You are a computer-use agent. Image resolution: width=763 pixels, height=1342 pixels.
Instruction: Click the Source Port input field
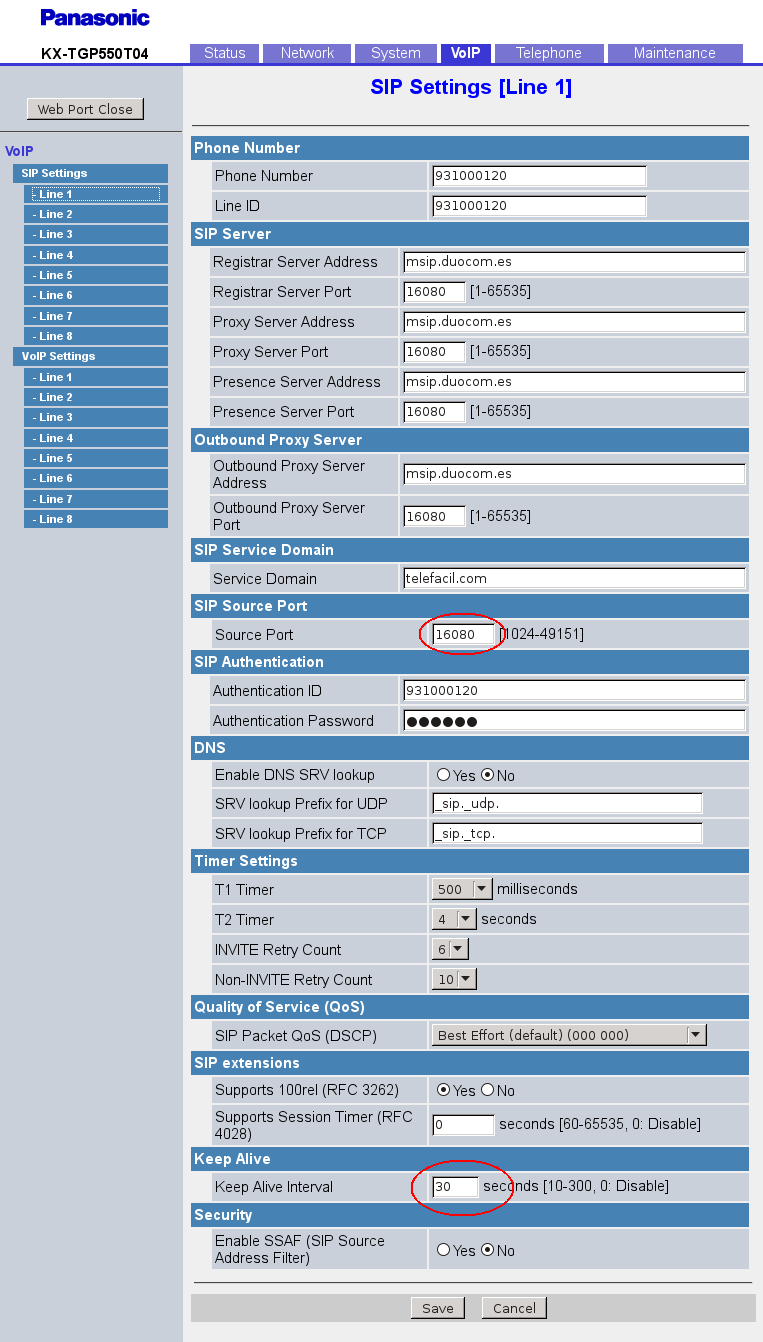[x=463, y=634]
